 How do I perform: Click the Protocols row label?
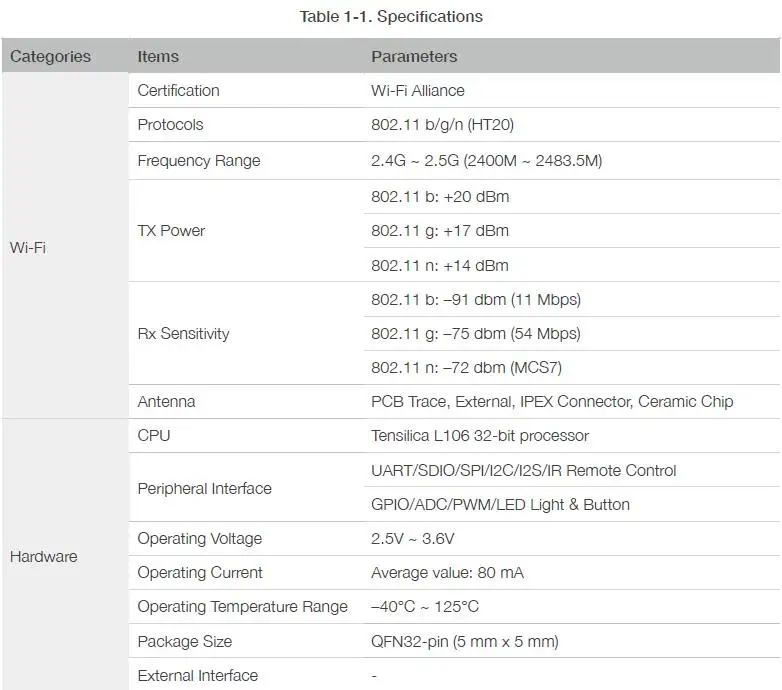tap(170, 124)
